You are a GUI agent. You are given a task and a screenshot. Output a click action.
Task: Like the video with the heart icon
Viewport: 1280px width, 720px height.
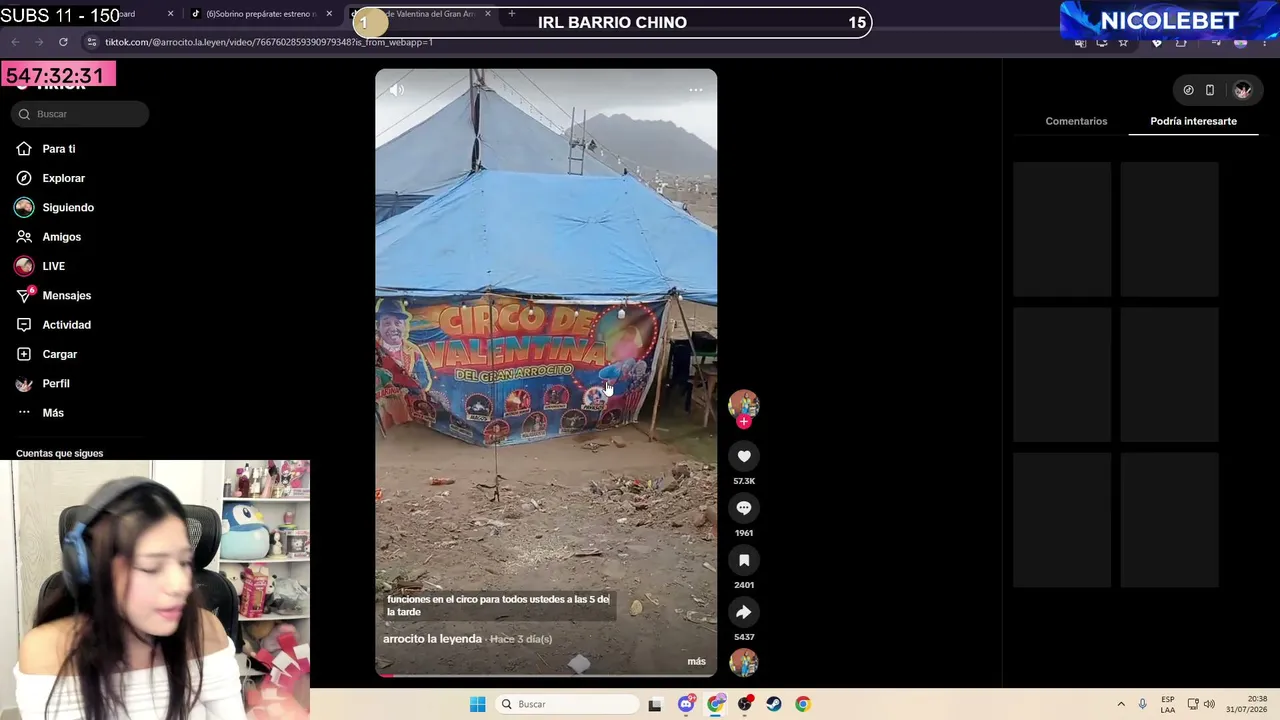(x=744, y=457)
